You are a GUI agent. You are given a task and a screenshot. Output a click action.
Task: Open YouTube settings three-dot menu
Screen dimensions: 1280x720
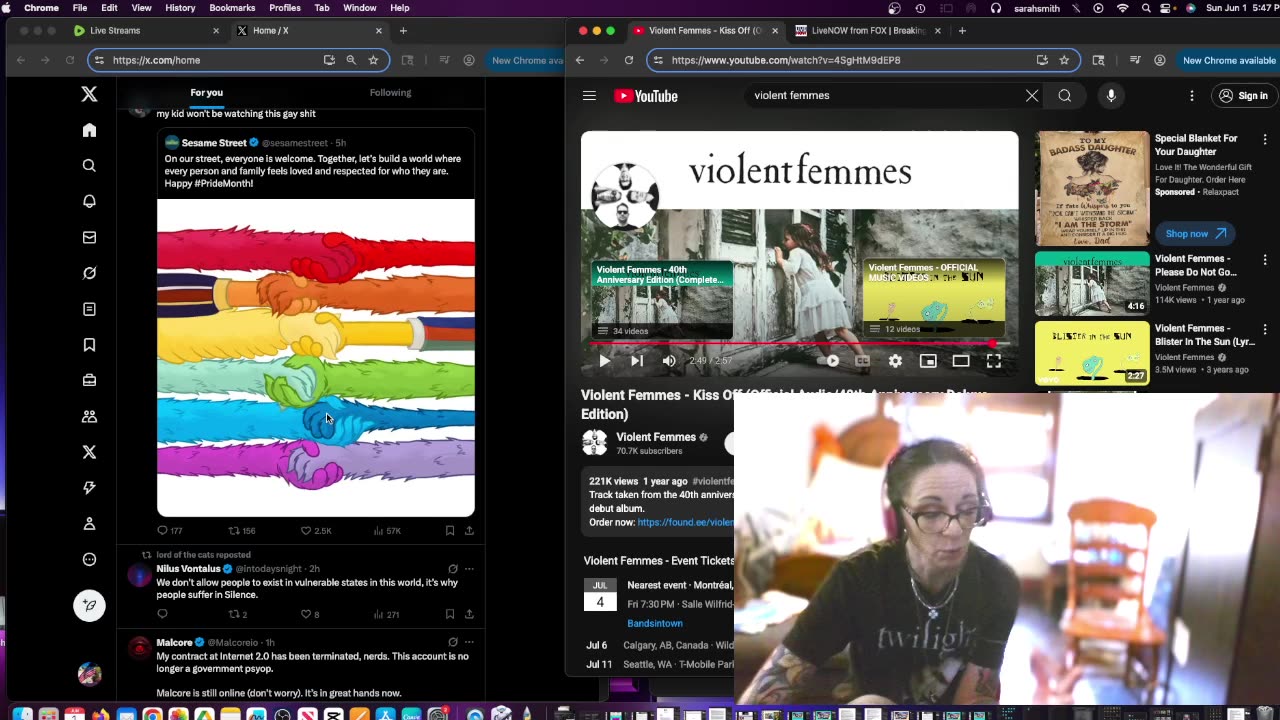pyautogui.click(x=1192, y=96)
